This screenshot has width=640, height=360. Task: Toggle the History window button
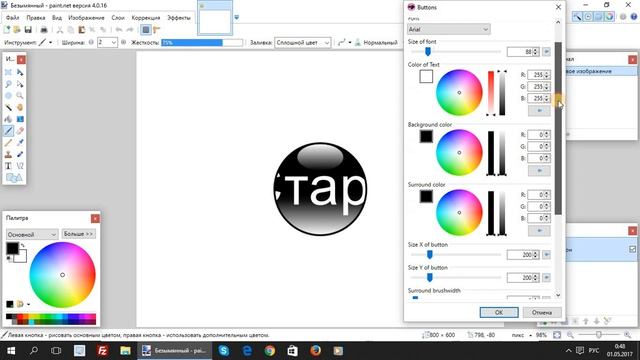click(x=588, y=17)
